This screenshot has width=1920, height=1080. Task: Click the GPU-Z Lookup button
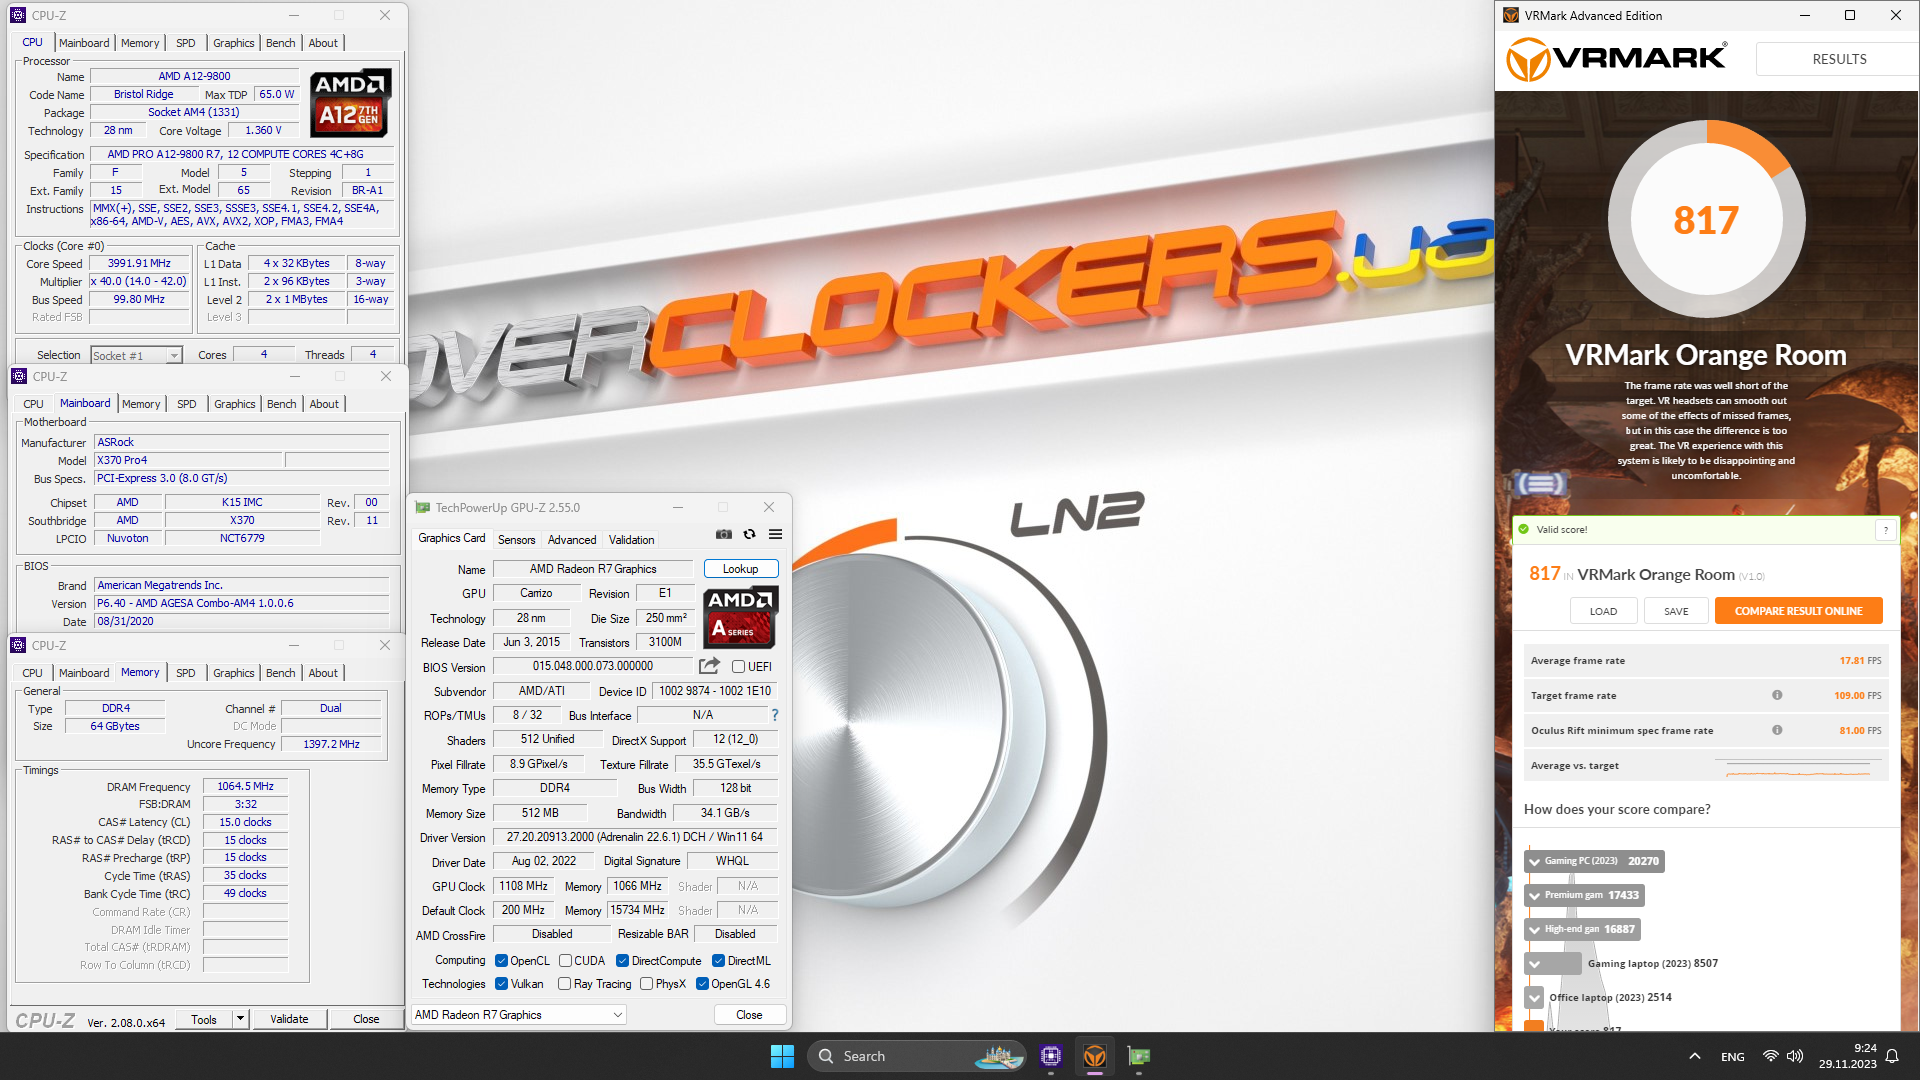click(741, 569)
